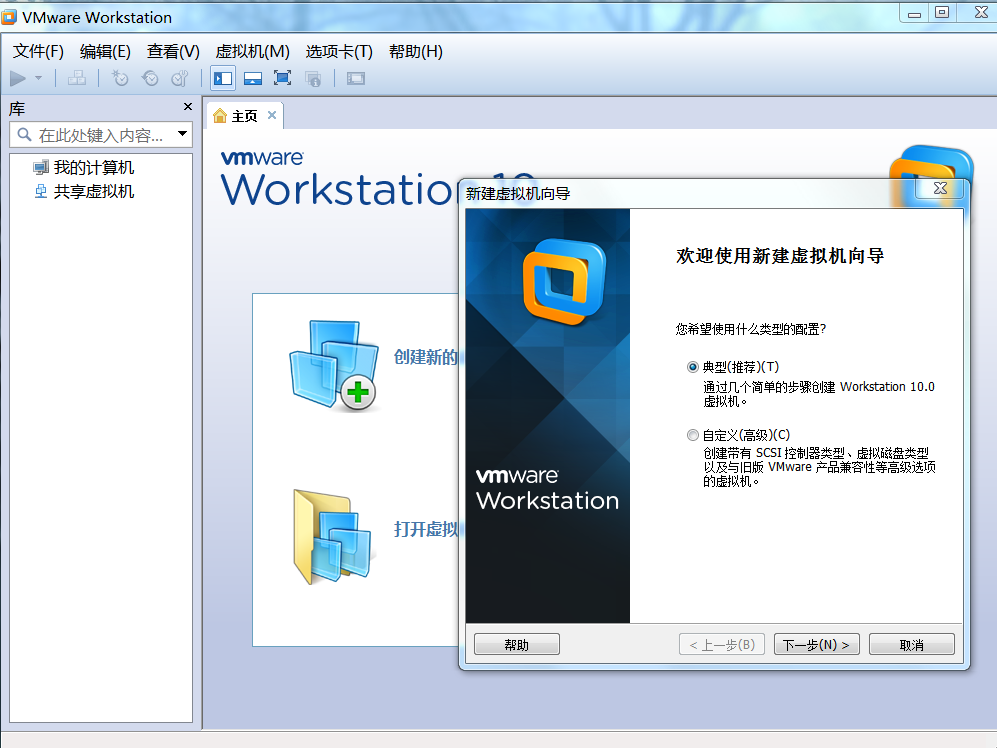Click the open virtual machine folder icon

[333, 537]
